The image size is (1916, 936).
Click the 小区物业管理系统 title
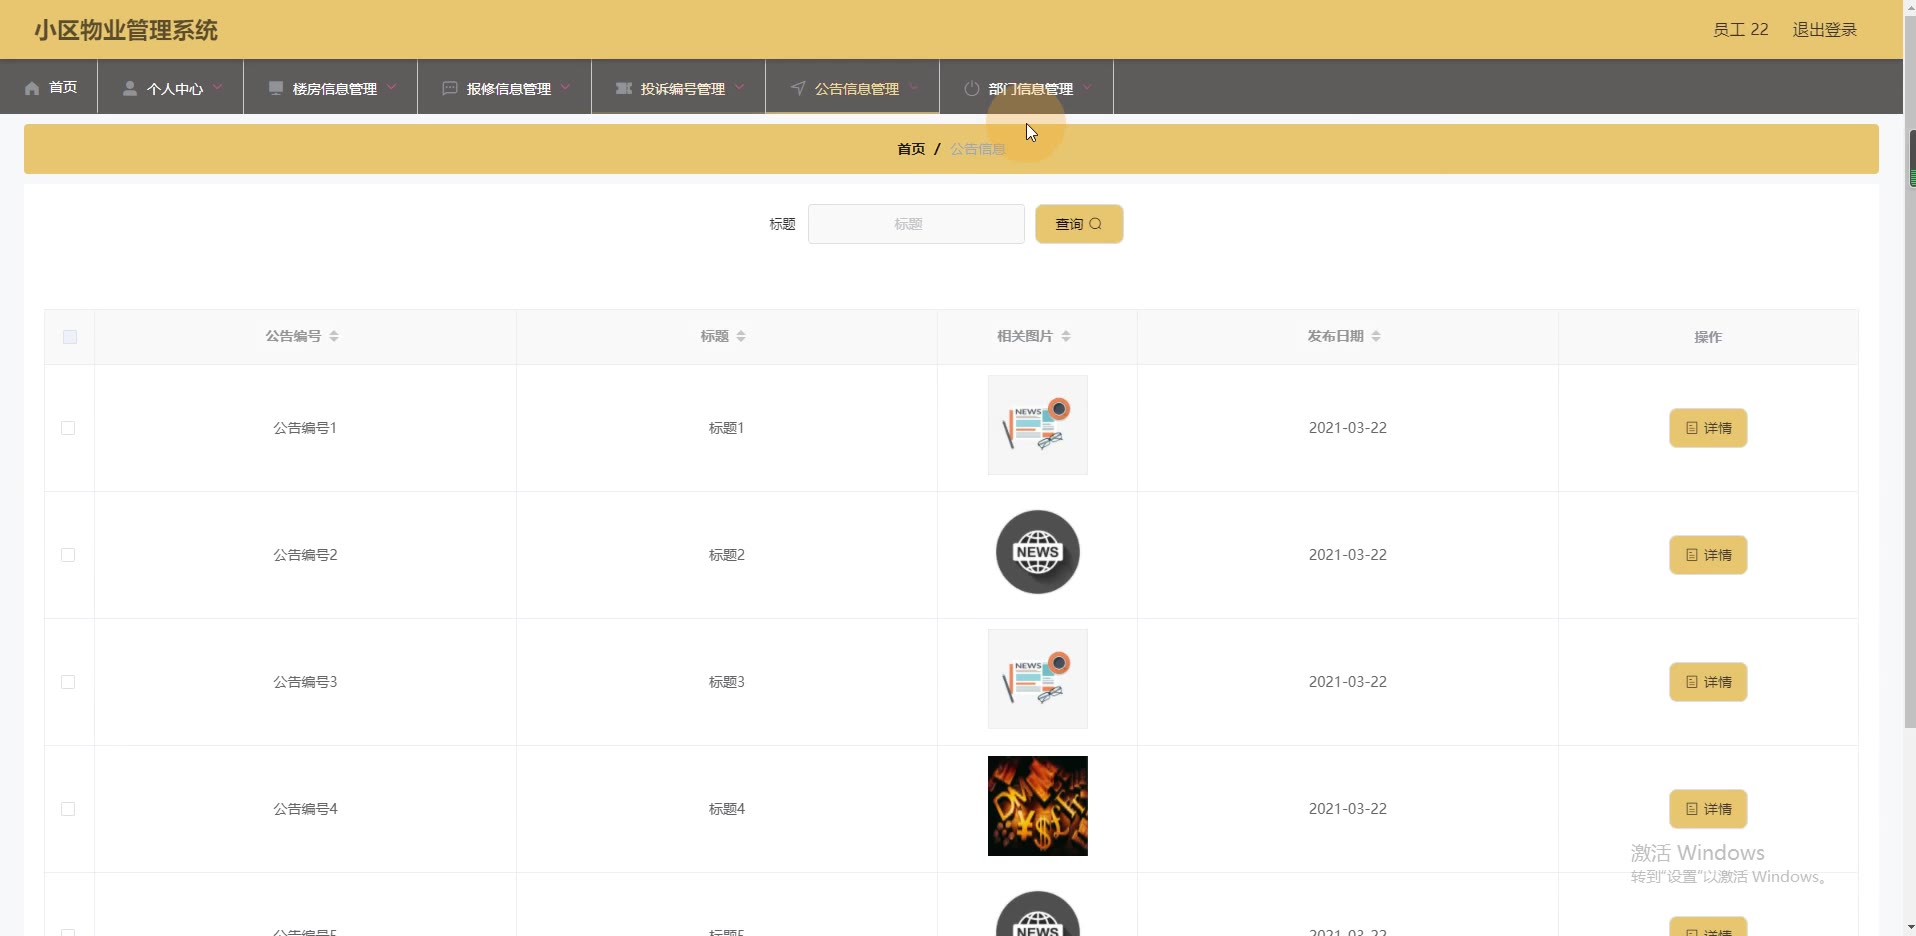pos(126,30)
